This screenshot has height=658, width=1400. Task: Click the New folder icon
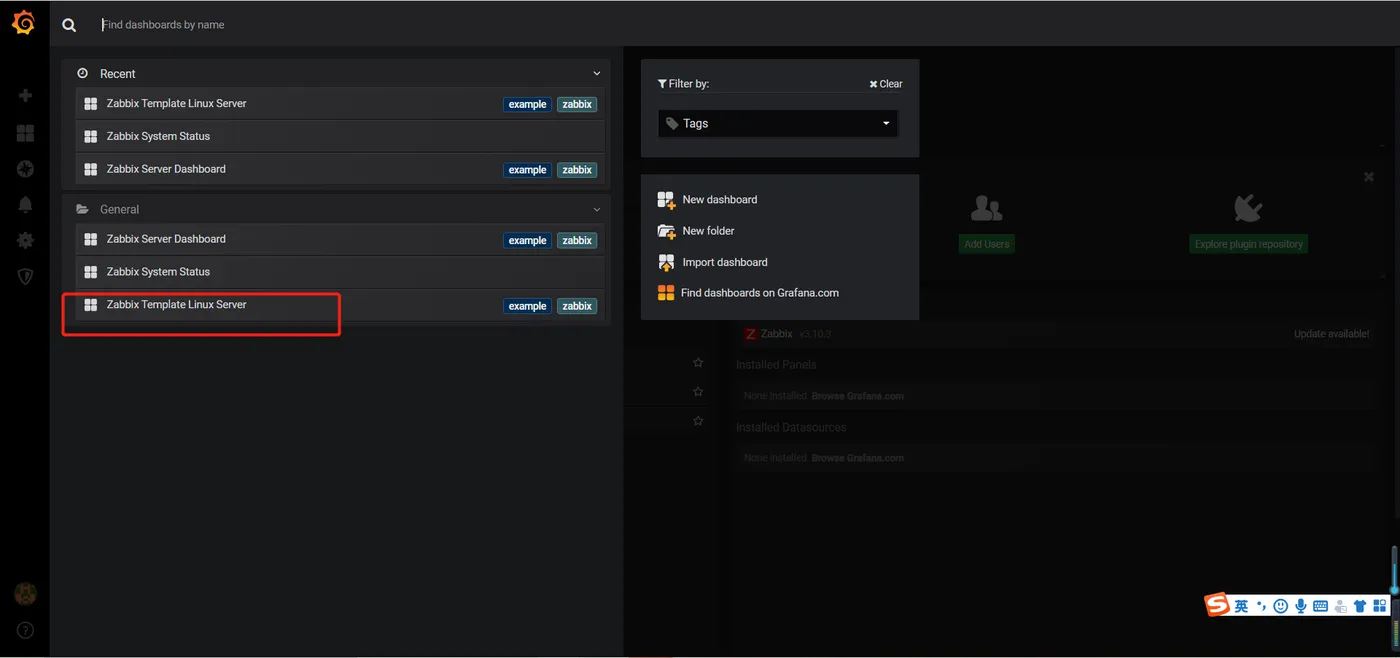pyautogui.click(x=666, y=231)
